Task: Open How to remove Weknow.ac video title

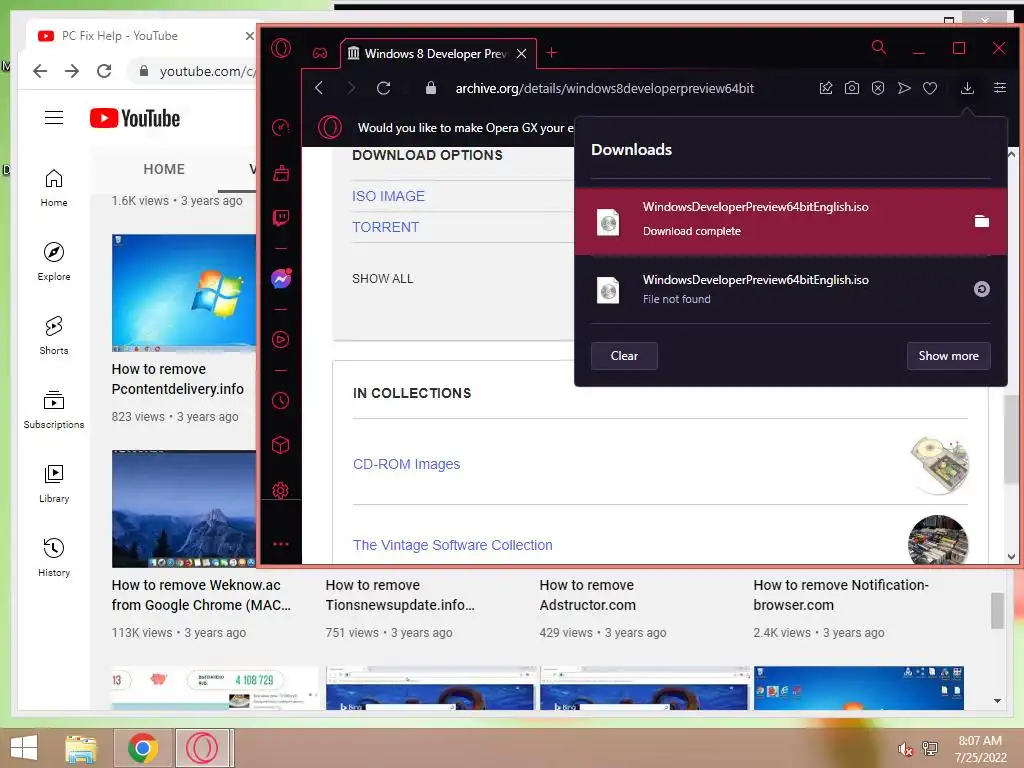Action: [201, 595]
